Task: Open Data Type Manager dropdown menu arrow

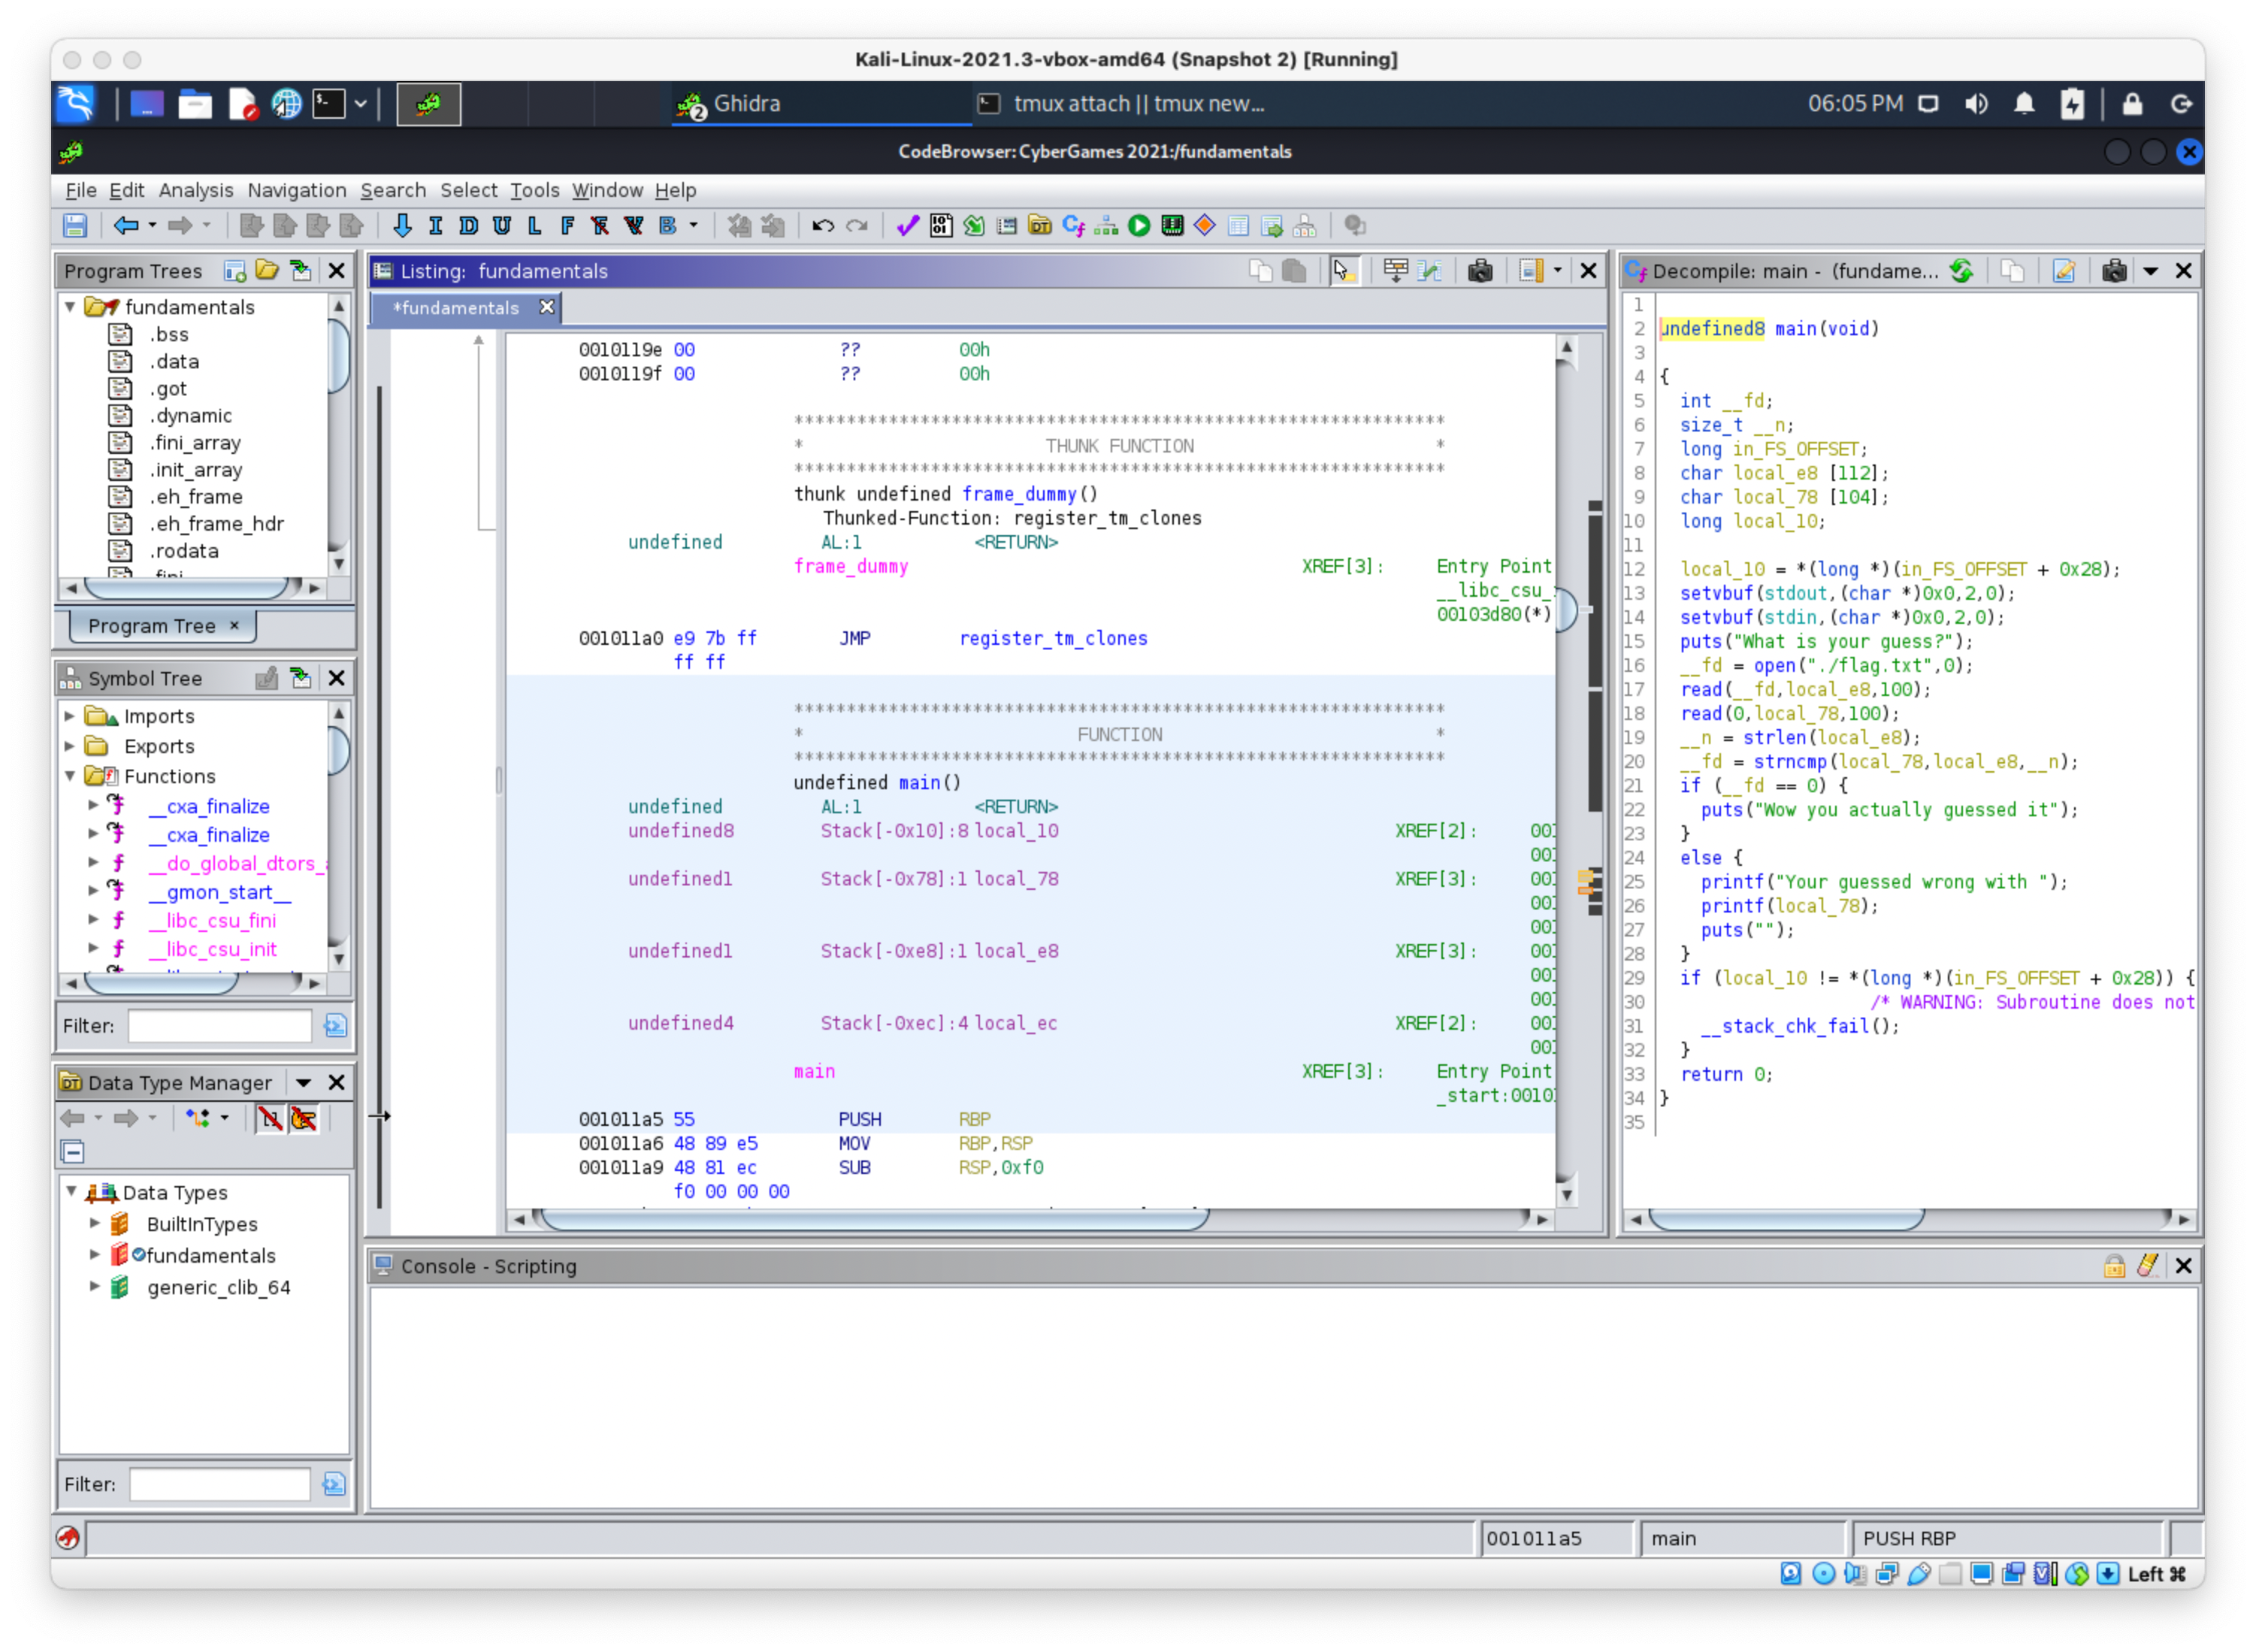Action: pyautogui.click(x=303, y=1083)
